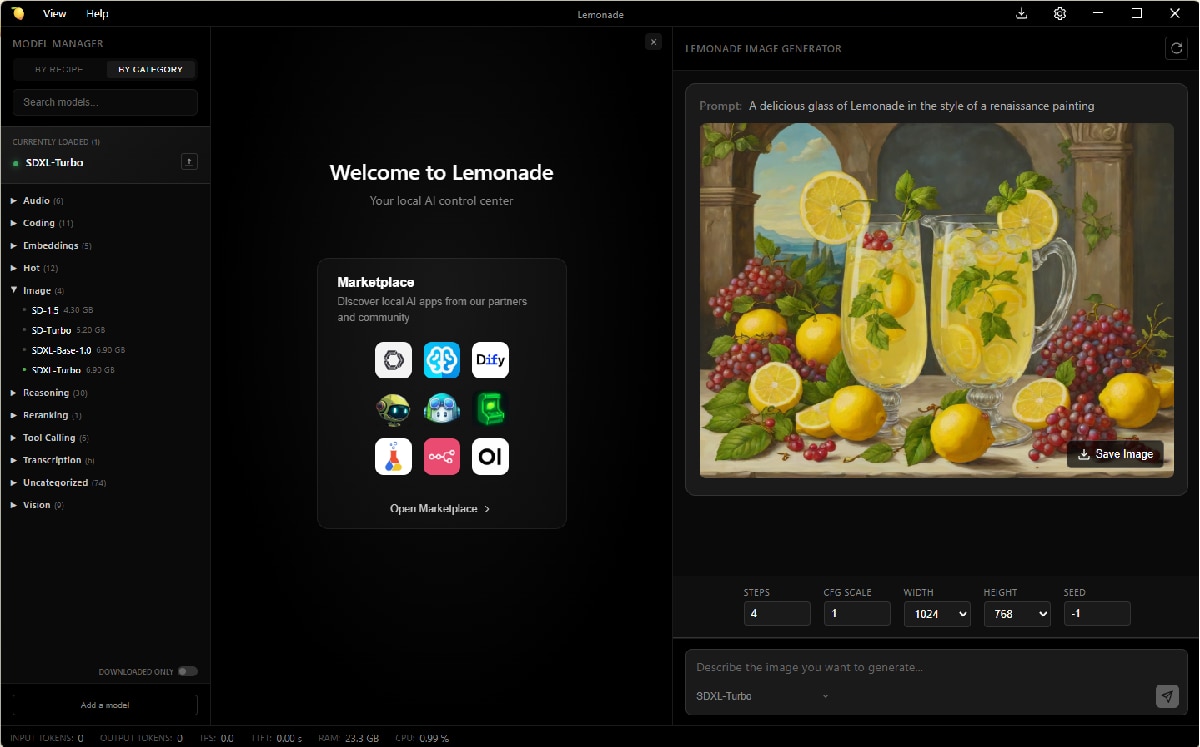
Task: Open the View menu
Action: click(x=54, y=13)
